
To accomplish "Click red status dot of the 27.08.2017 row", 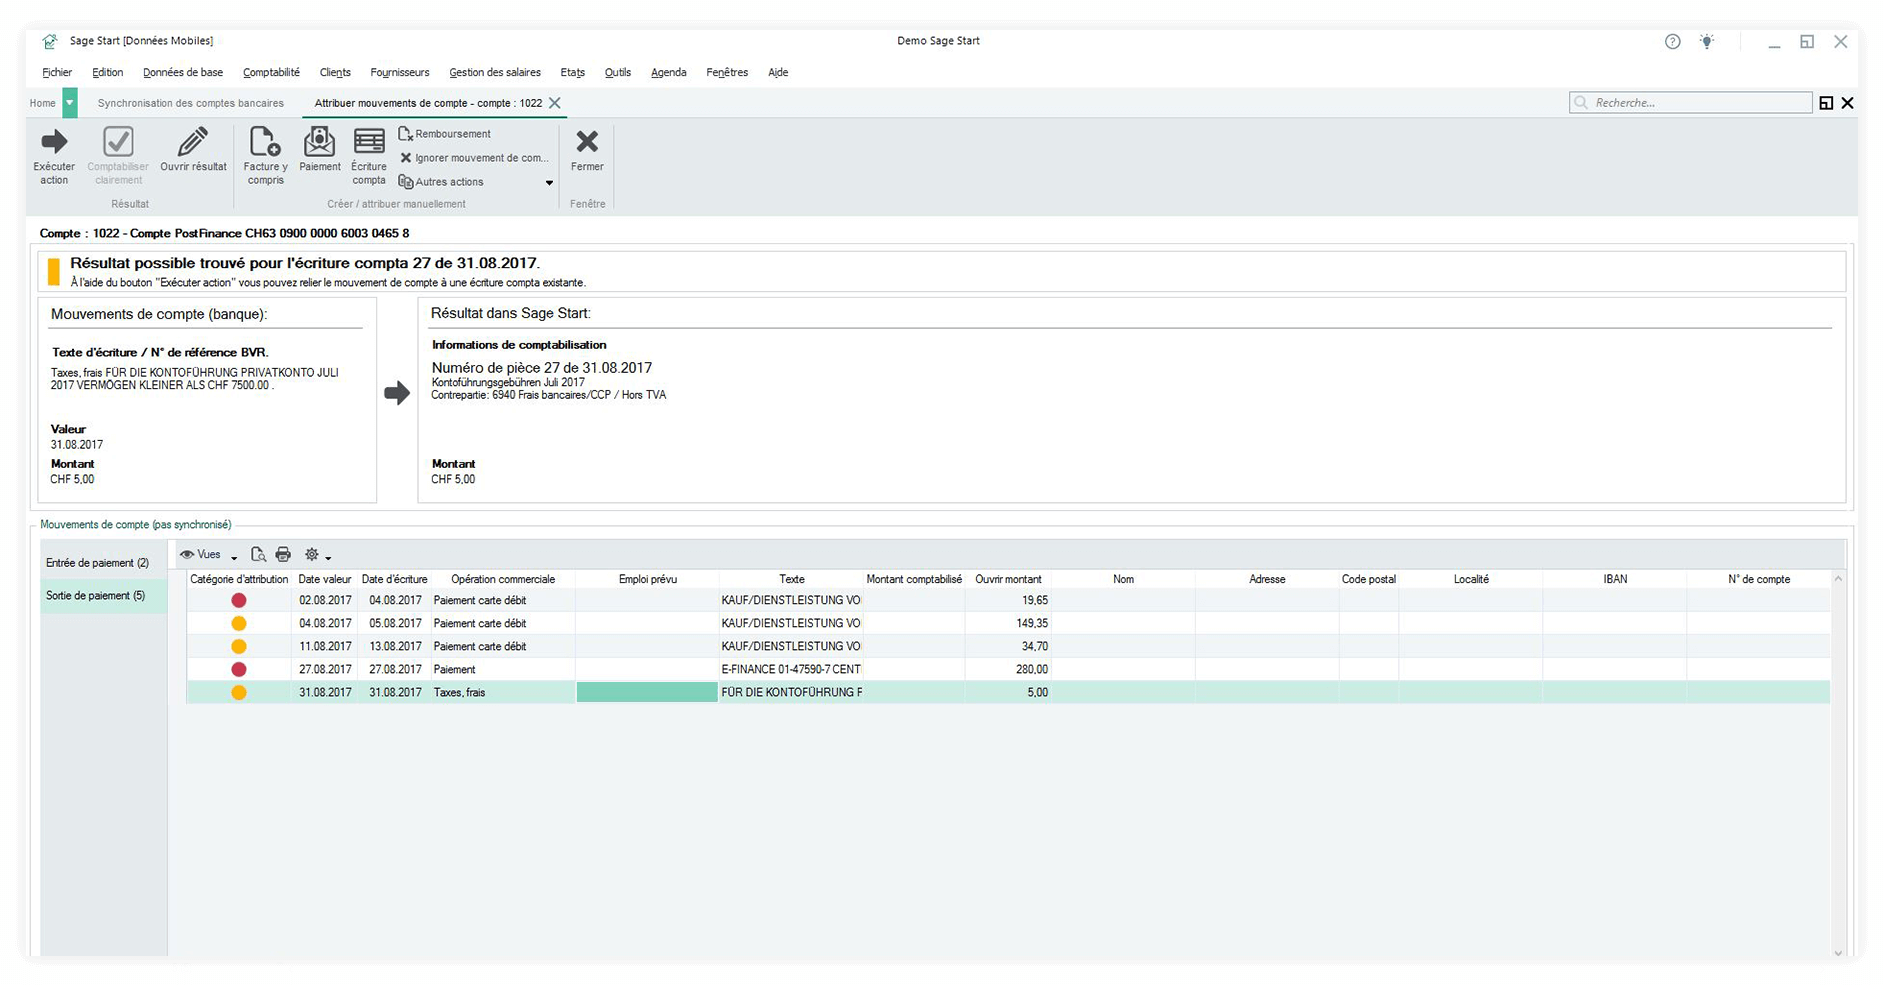I will 239,670.
